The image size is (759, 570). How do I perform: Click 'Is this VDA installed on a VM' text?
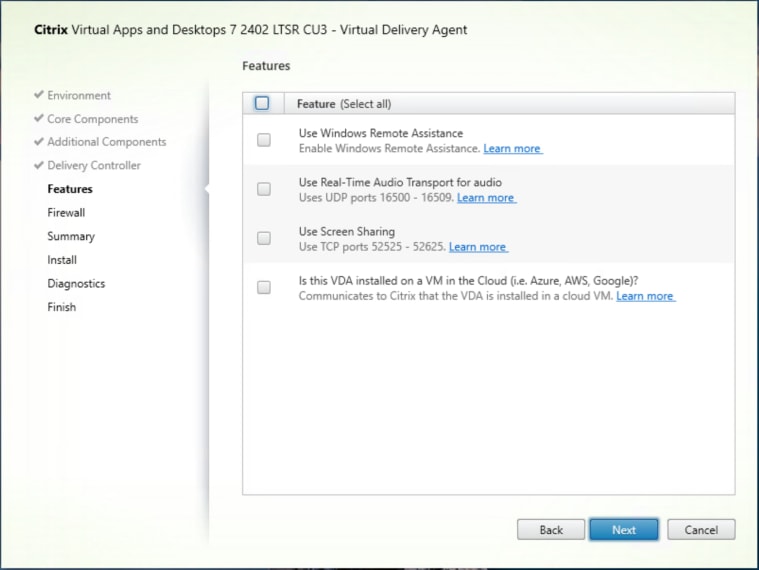[x=468, y=281]
